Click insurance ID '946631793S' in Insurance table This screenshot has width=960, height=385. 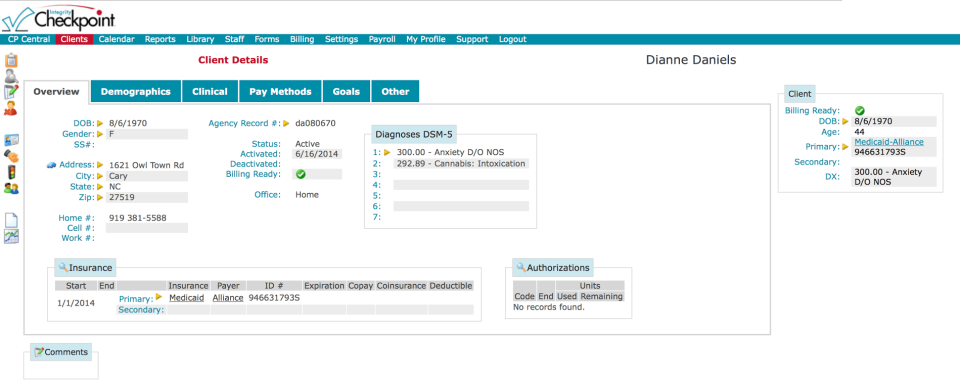point(274,297)
